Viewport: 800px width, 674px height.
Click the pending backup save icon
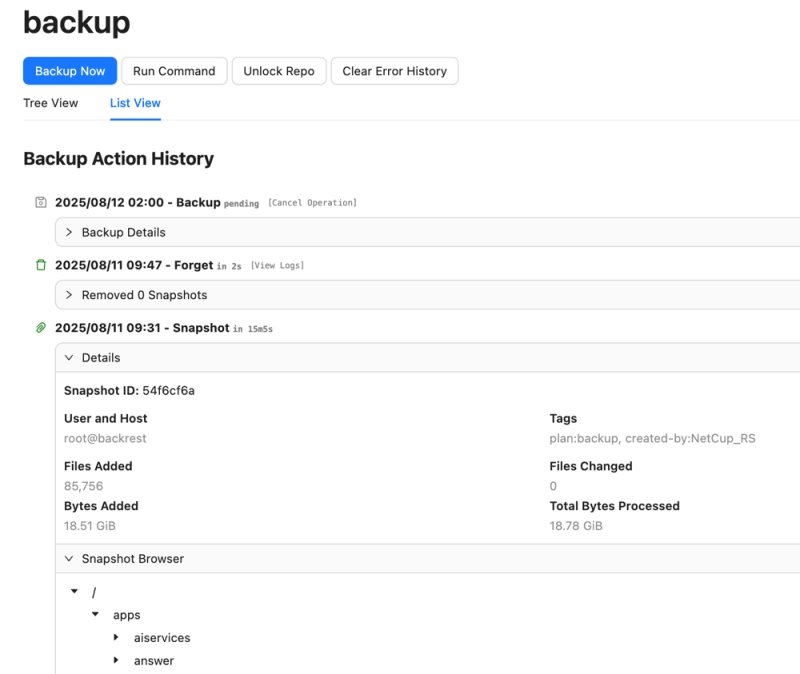[x=41, y=202]
